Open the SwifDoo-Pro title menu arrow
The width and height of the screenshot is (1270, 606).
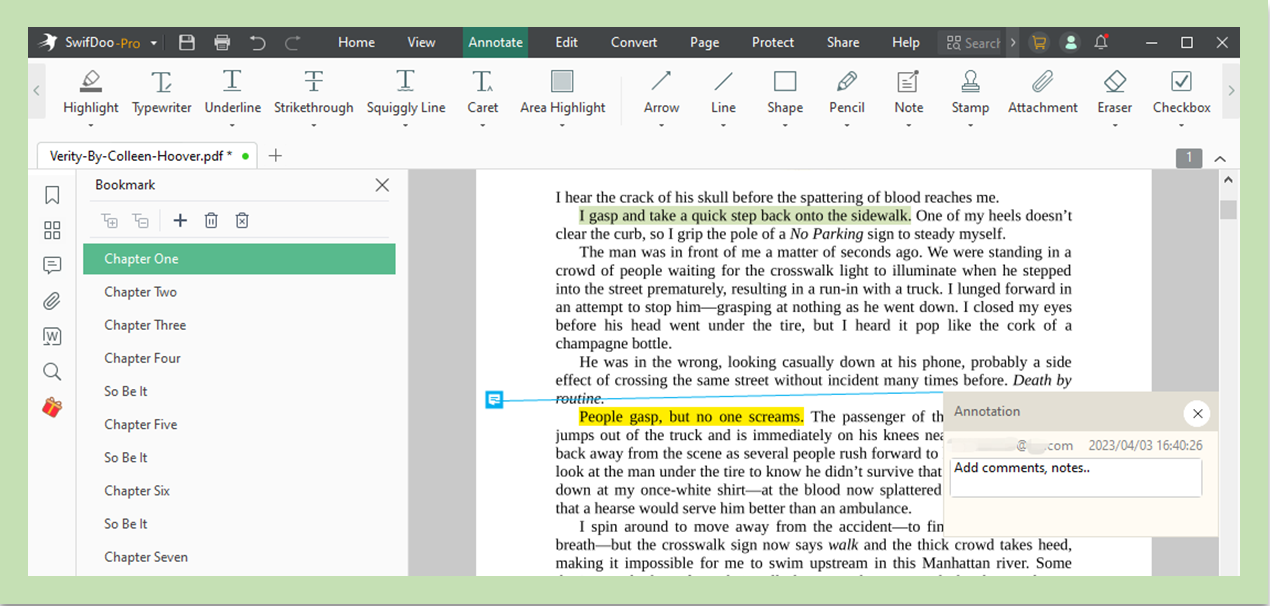[153, 43]
